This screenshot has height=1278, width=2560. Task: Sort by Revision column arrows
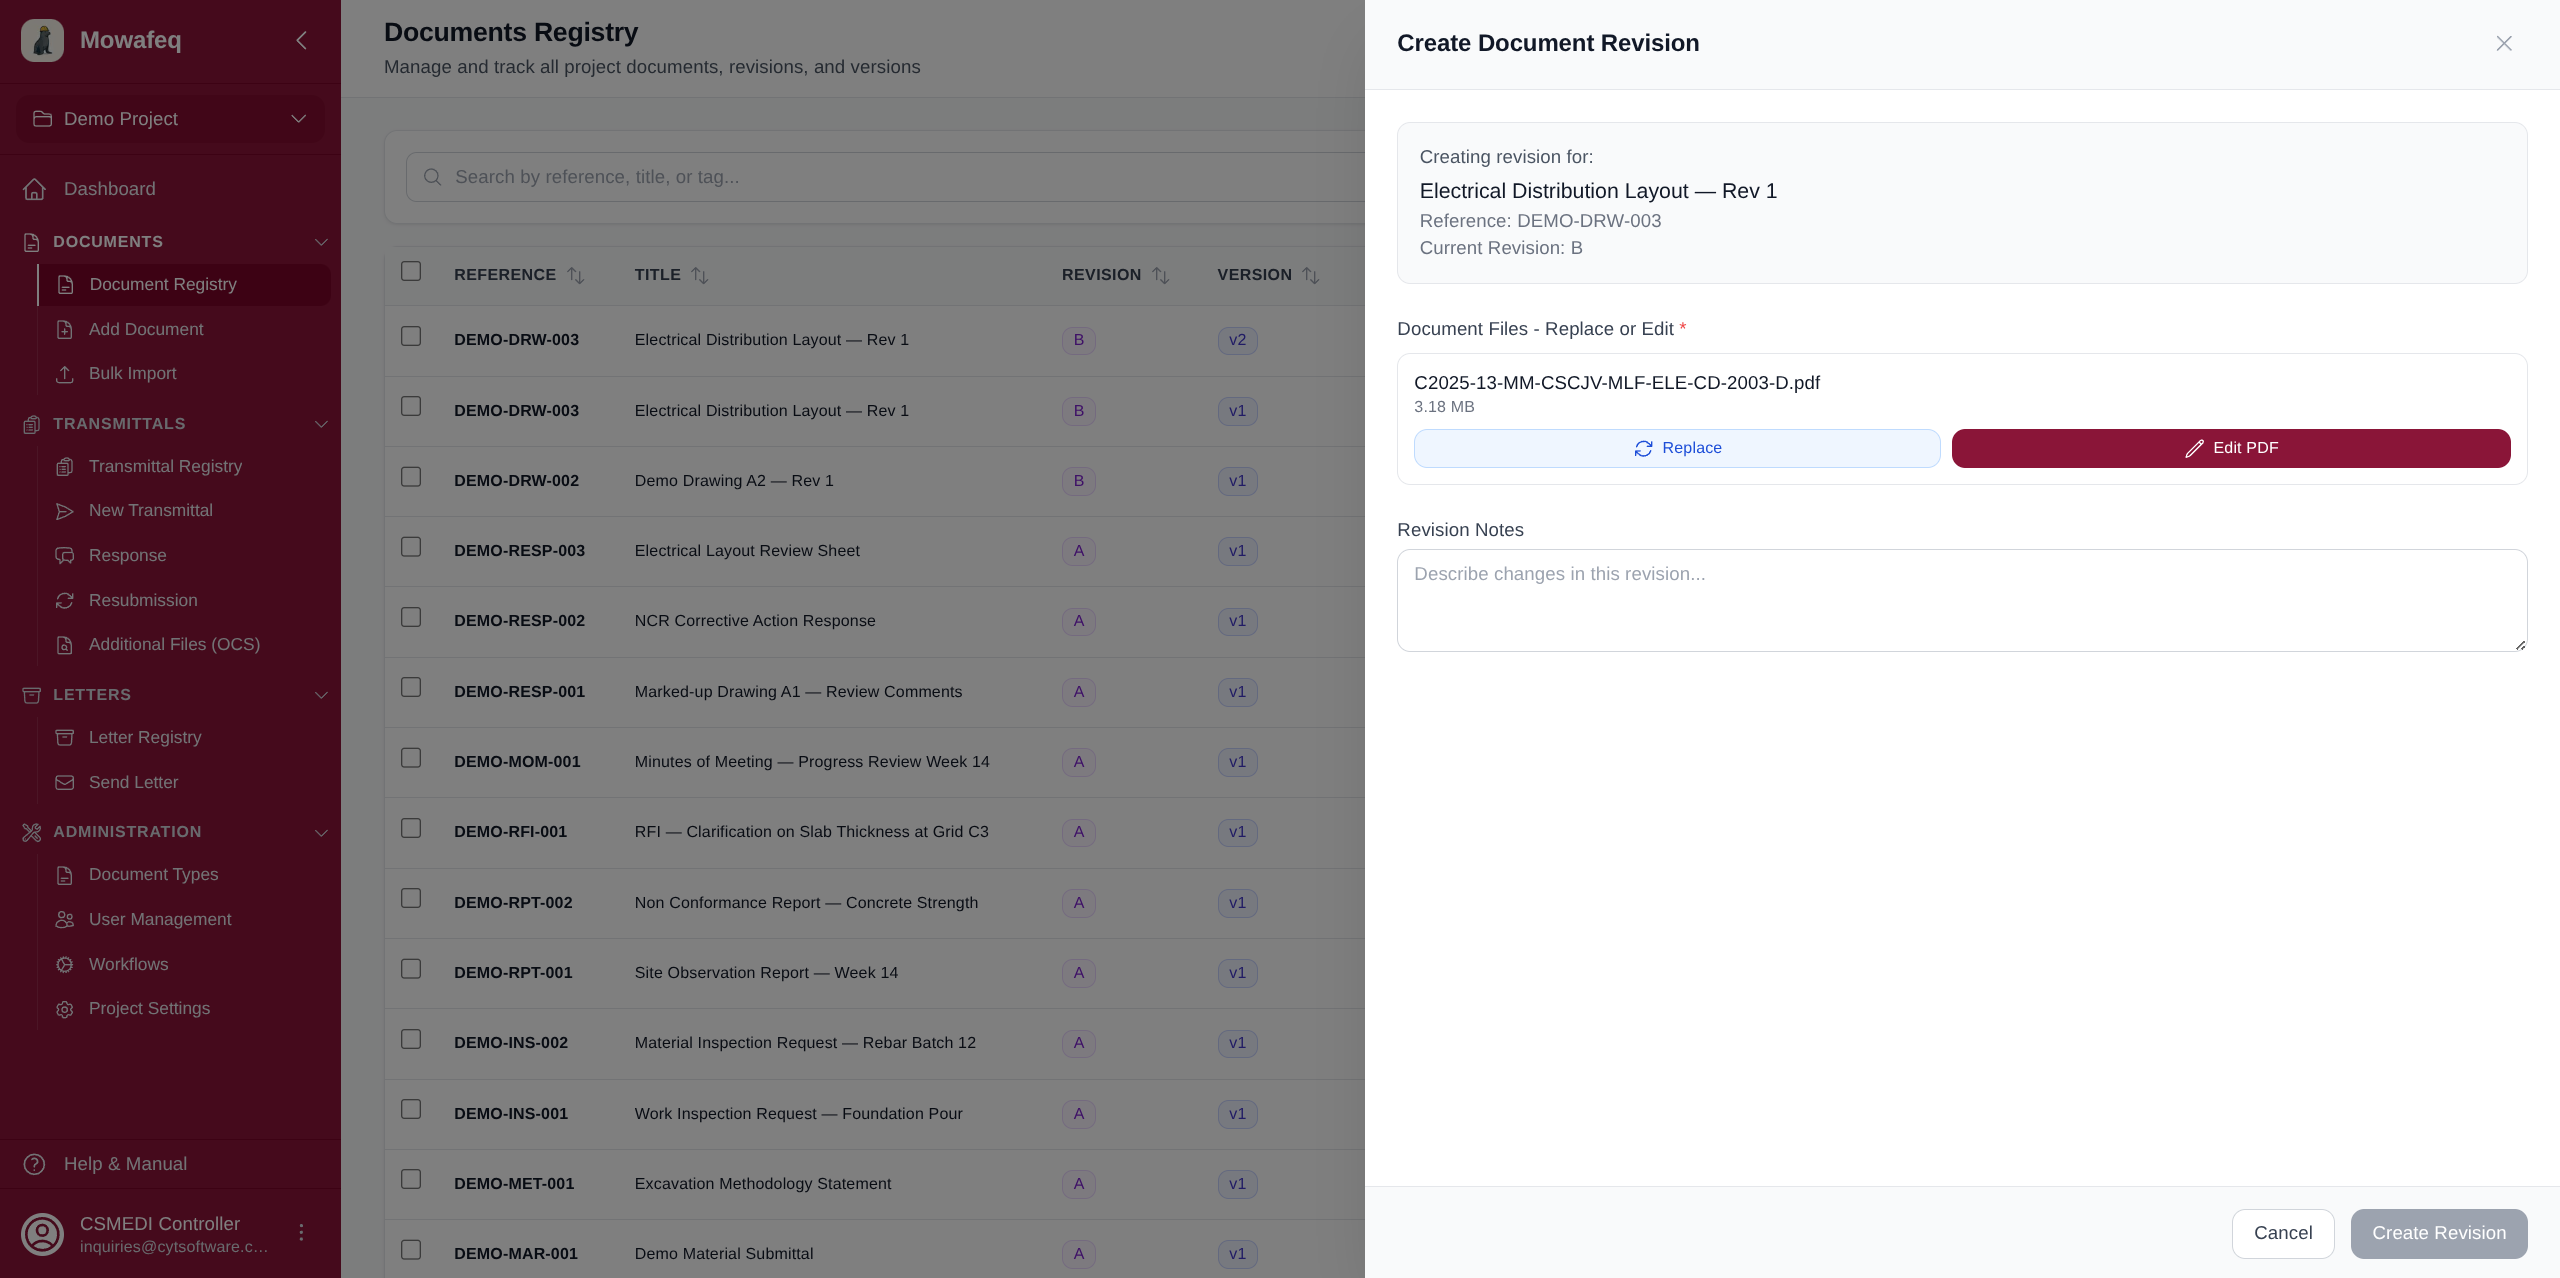(x=1161, y=275)
